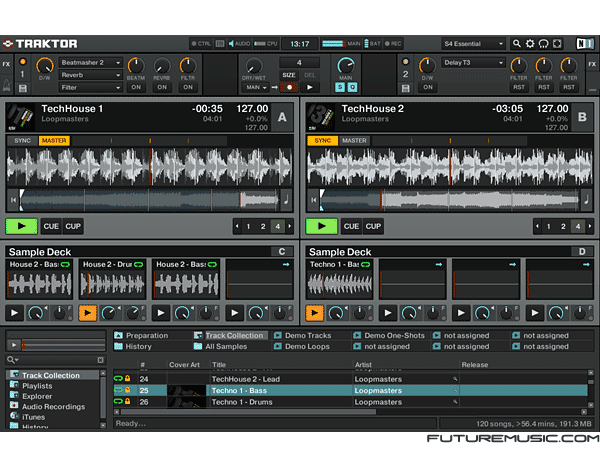Screen dimensions: 600x470
Task: Toggle the fullscreen icon in header
Action: (x=557, y=44)
